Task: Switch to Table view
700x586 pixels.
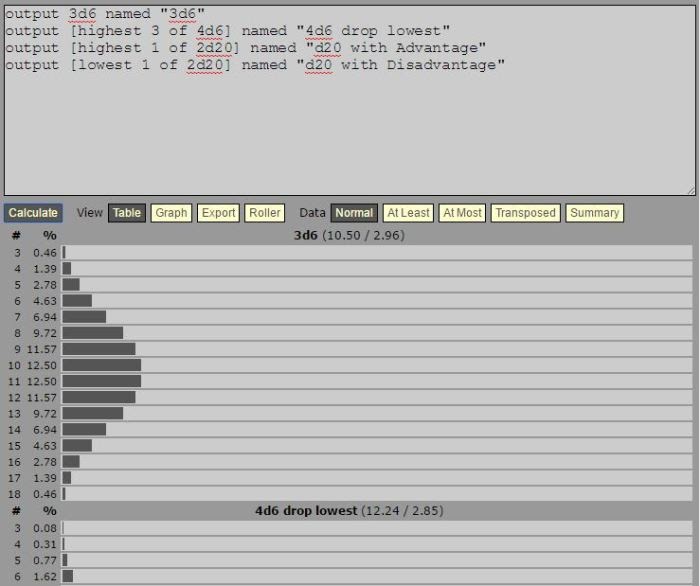Action: coord(127,213)
